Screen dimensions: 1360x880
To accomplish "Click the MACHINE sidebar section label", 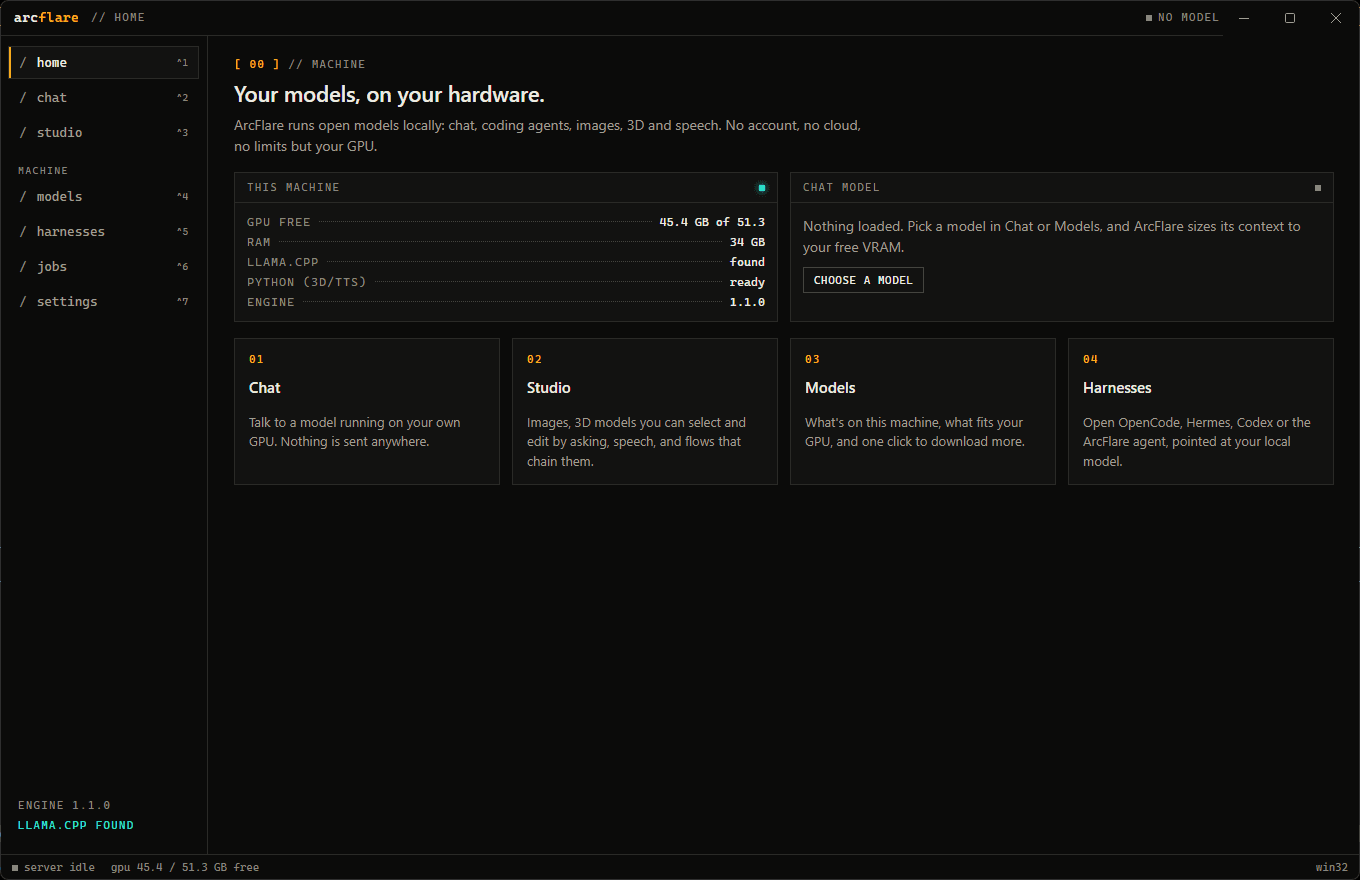I will (43, 171).
